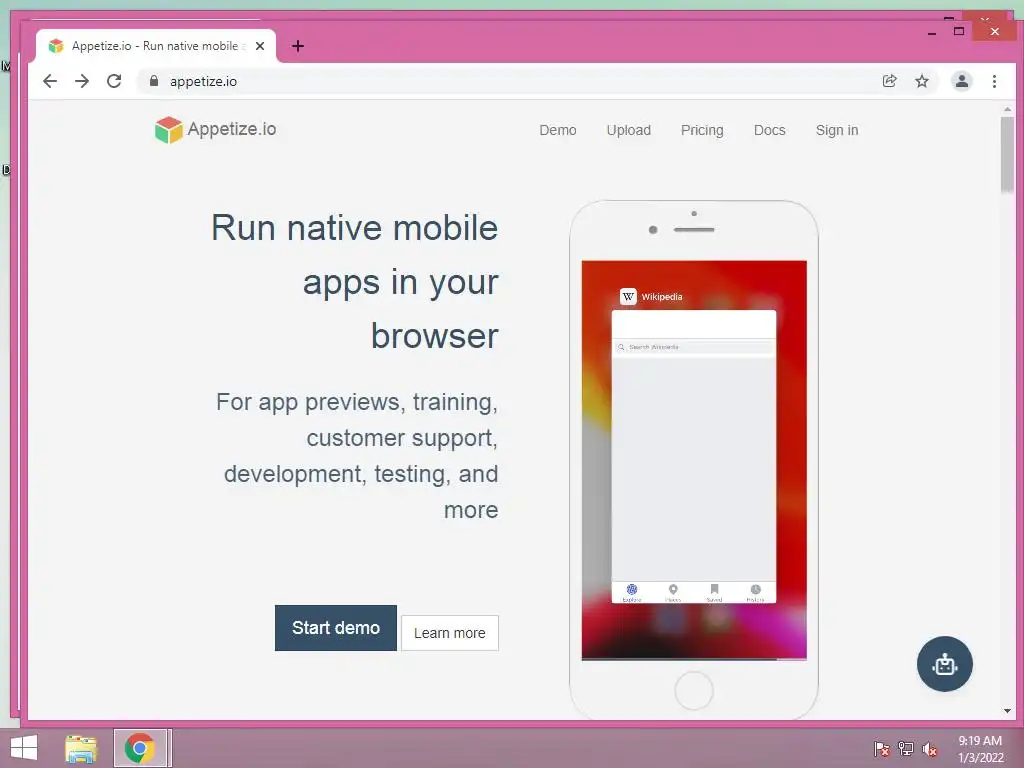The image size is (1024, 768).
Task: Click the 'Run native mobile apps in your browser' heading
Action: click(x=355, y=281)
